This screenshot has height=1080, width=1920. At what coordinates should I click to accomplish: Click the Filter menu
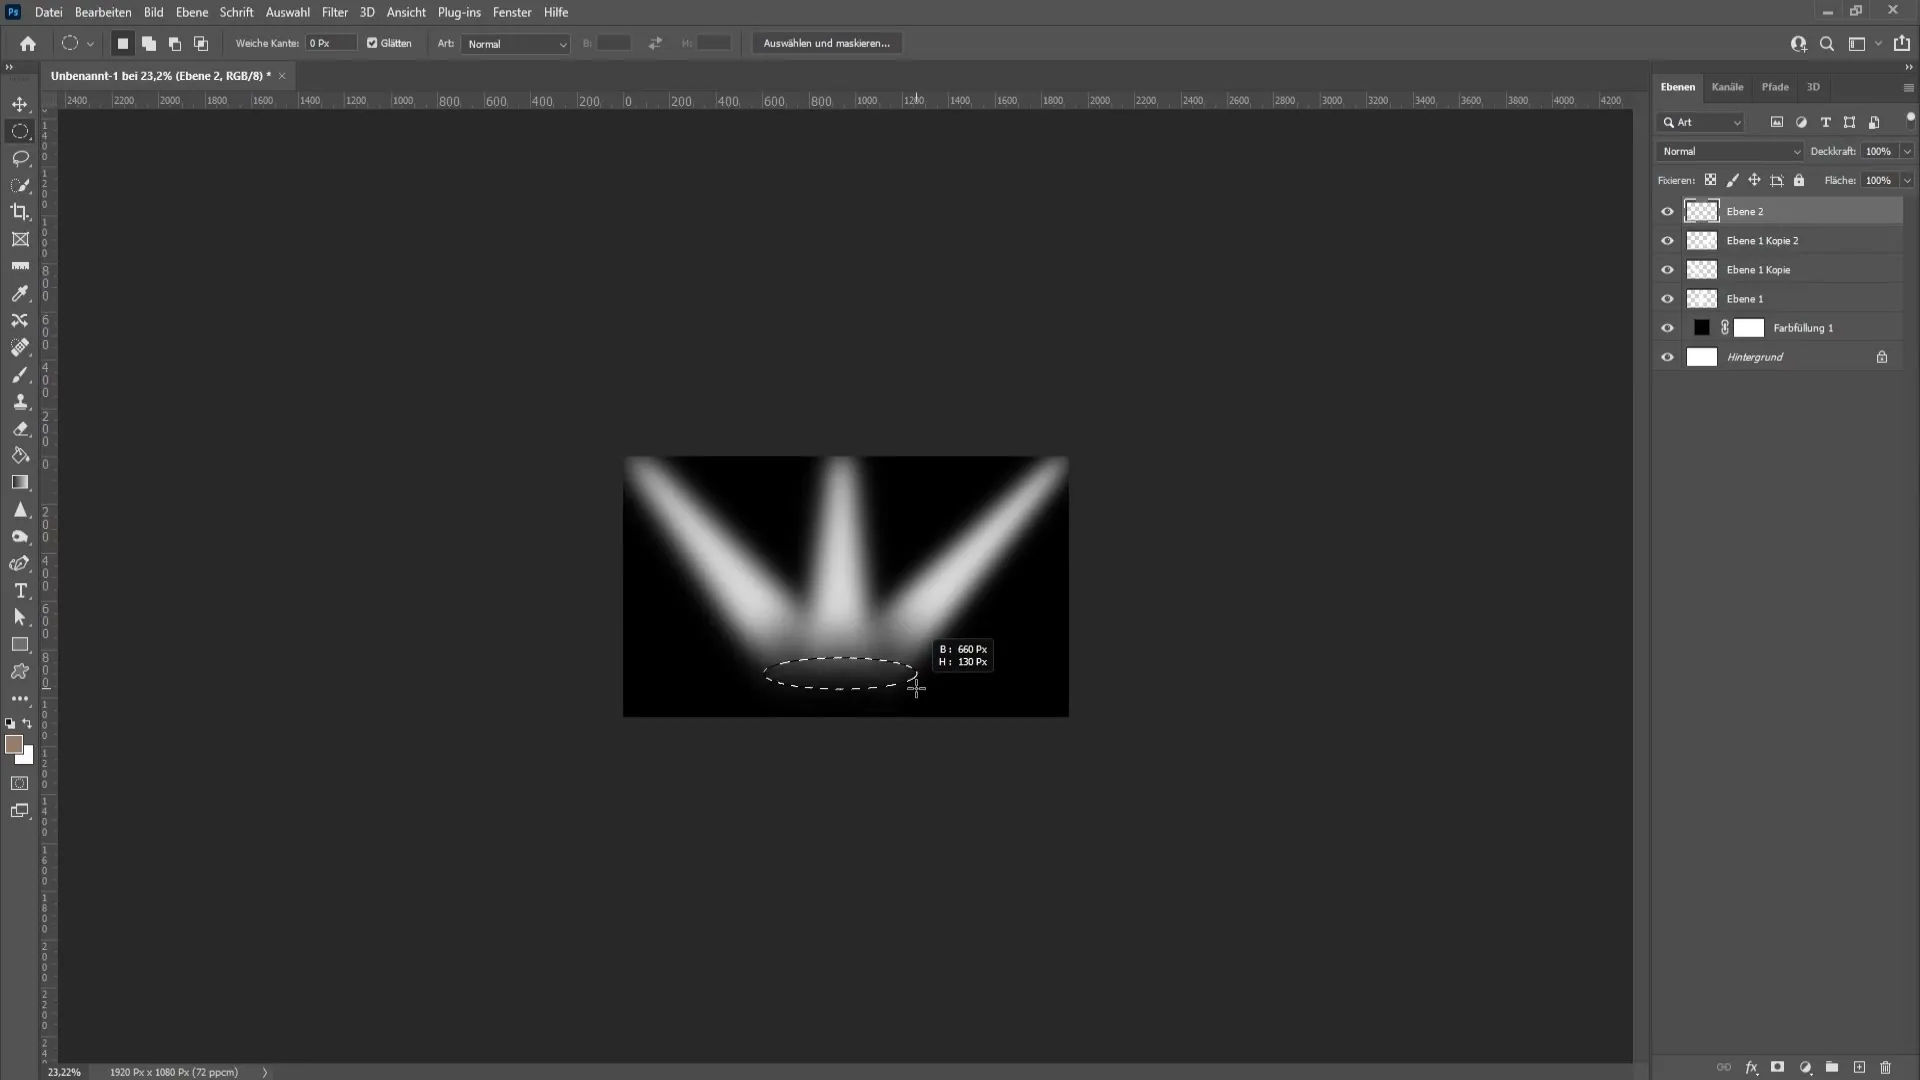click(x=335, y=12)
